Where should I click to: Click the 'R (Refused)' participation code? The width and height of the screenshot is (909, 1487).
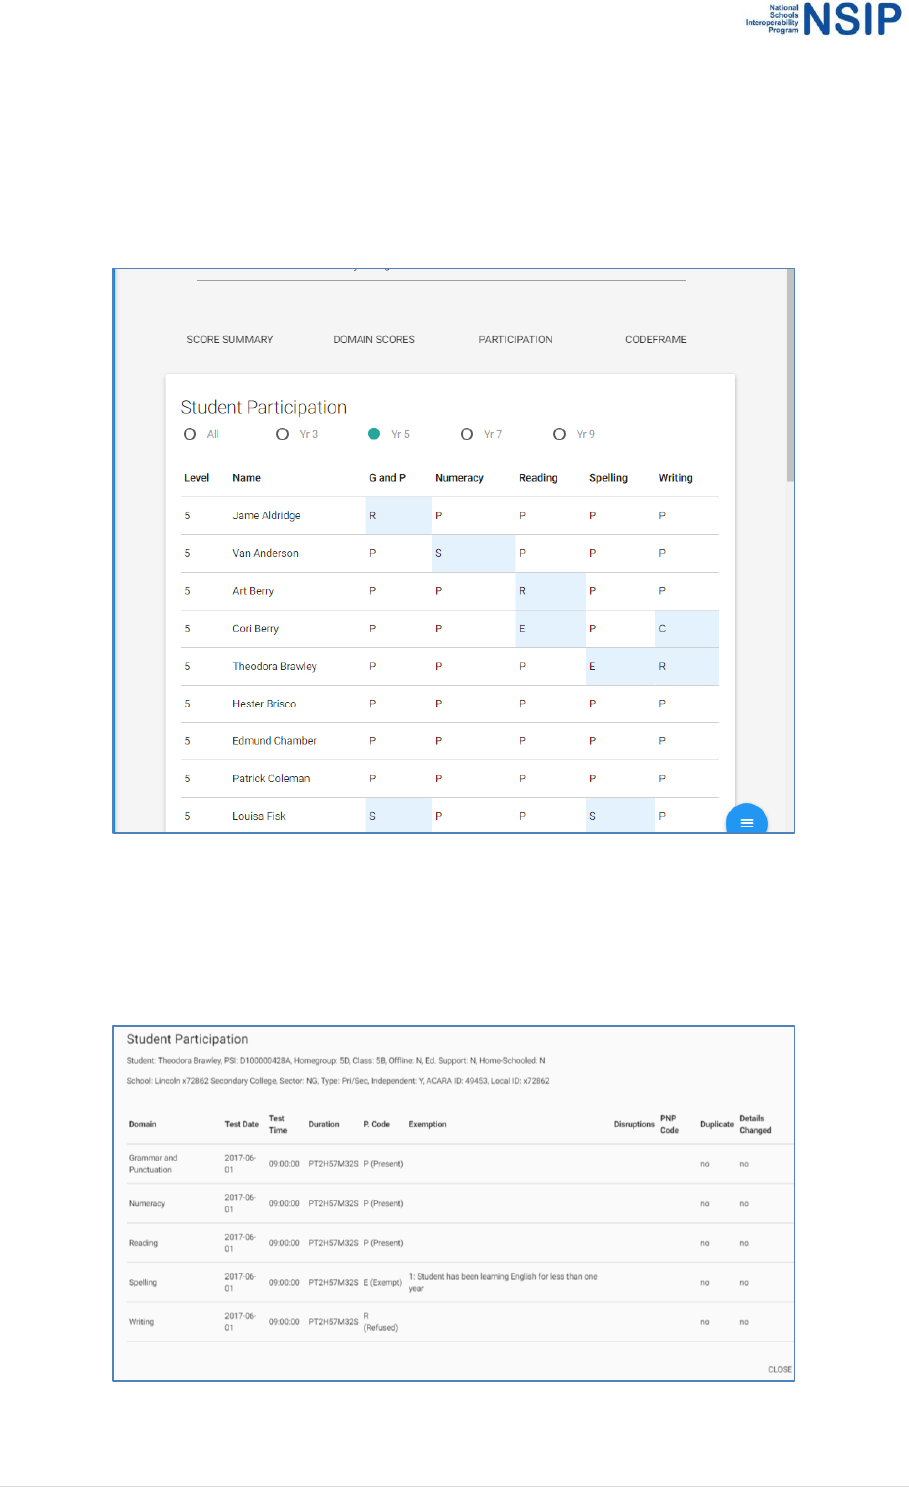point(380,1322)
